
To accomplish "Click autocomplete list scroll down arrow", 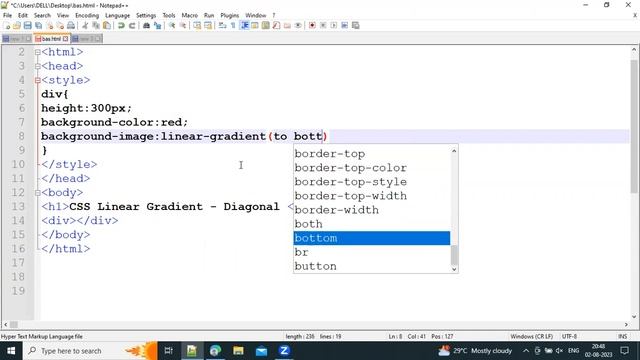I will (454, 269).
